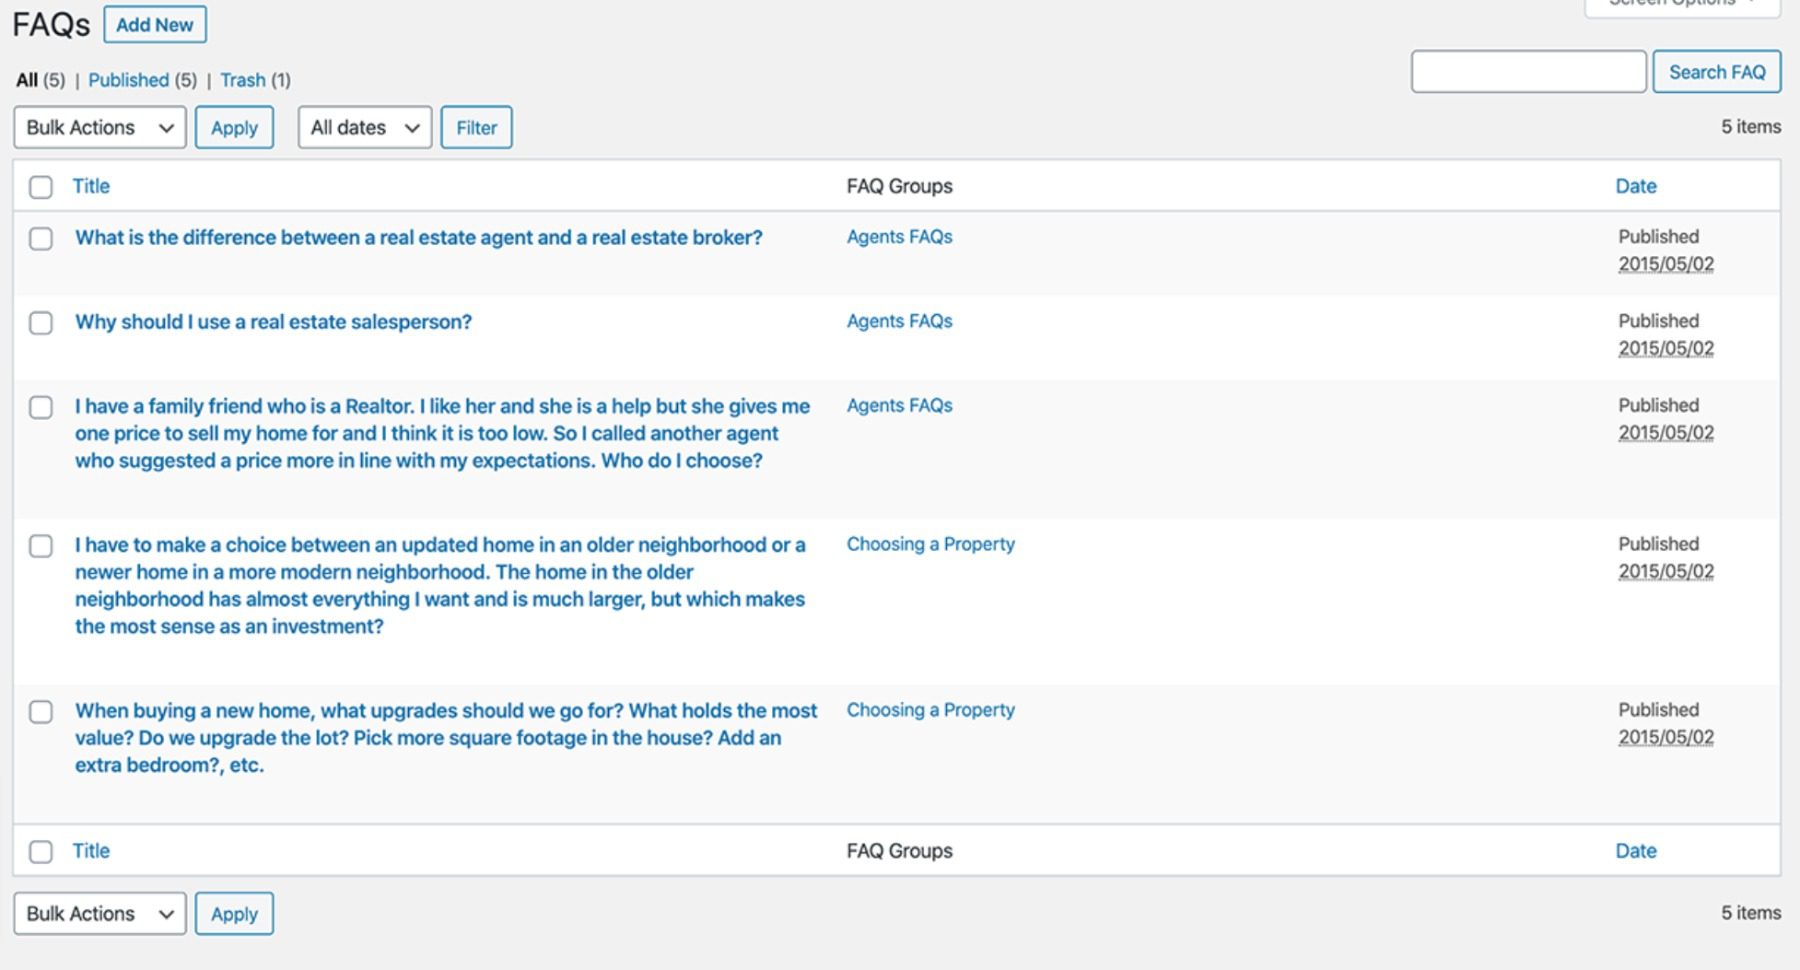Check the box for agent versus broker FAQ
Viewport: 1800px width, 970px height.
point(41,239)
